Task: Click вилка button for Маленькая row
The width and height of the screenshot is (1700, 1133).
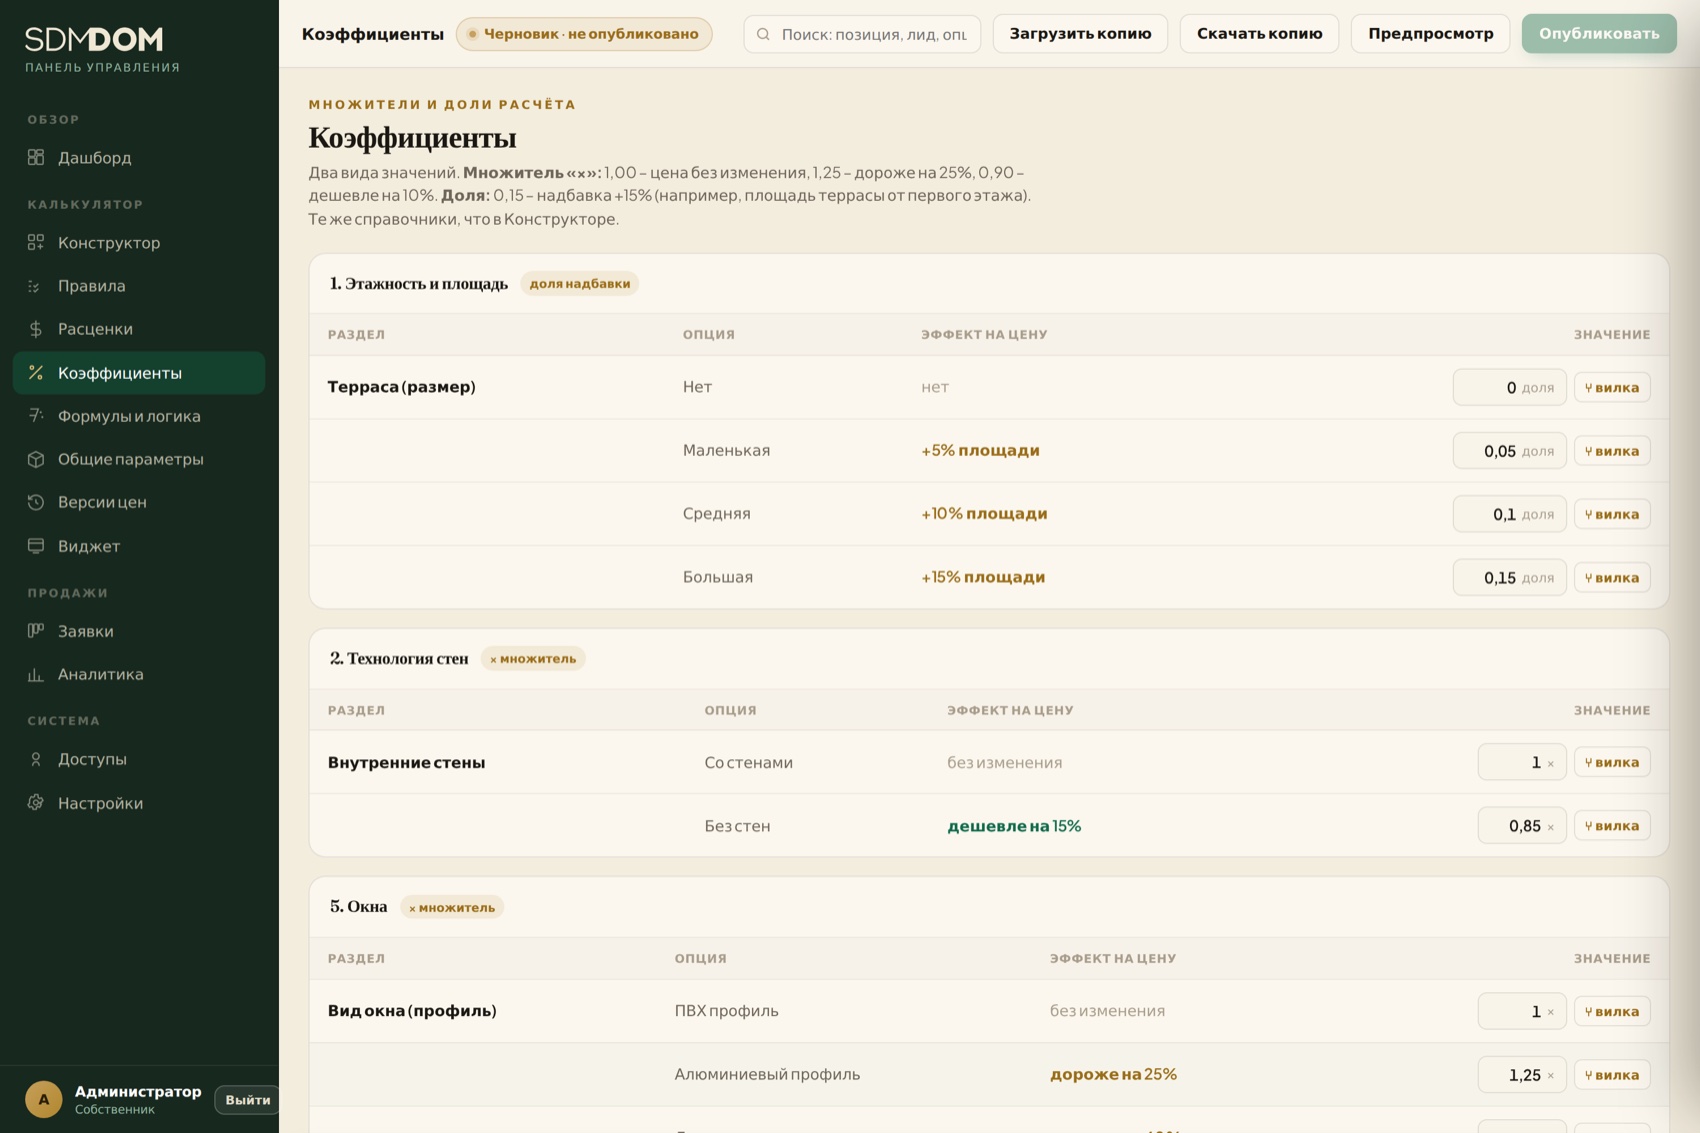Action: 1612,450
